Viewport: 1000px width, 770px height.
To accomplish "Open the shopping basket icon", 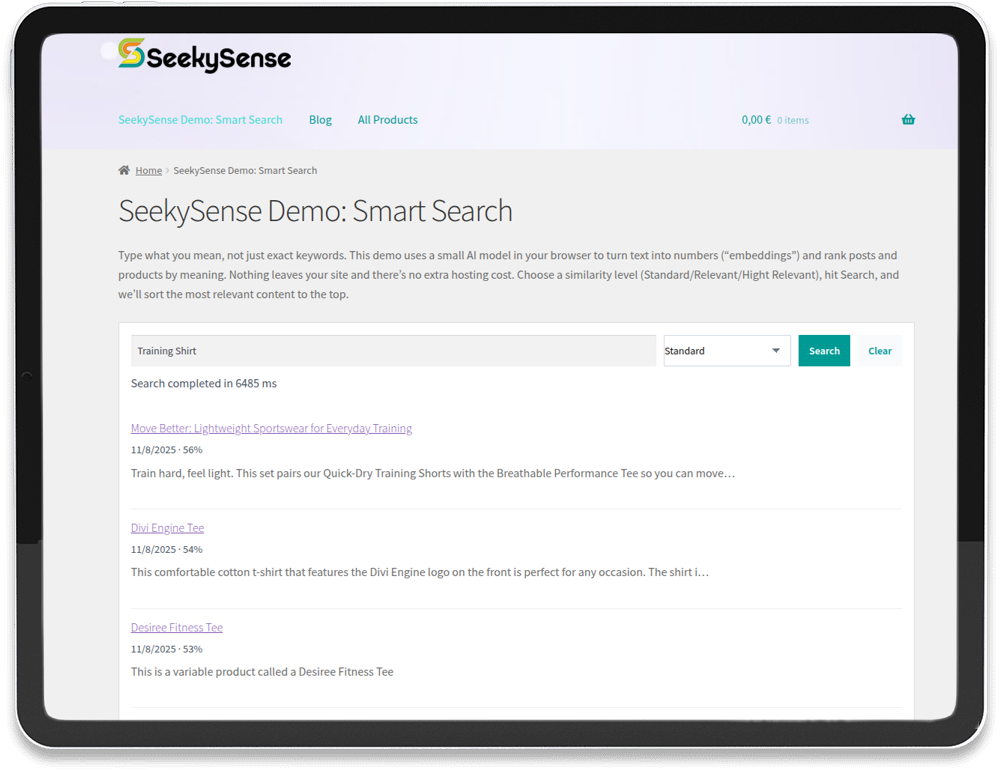I will point(908,119).
